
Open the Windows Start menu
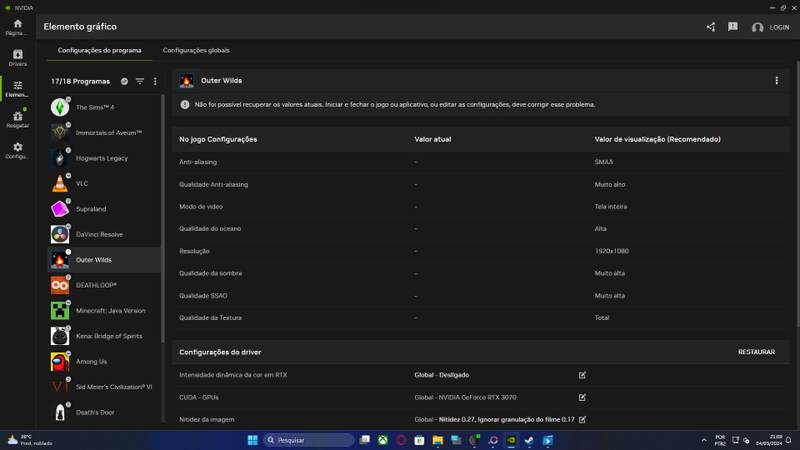tap(253, 440)
